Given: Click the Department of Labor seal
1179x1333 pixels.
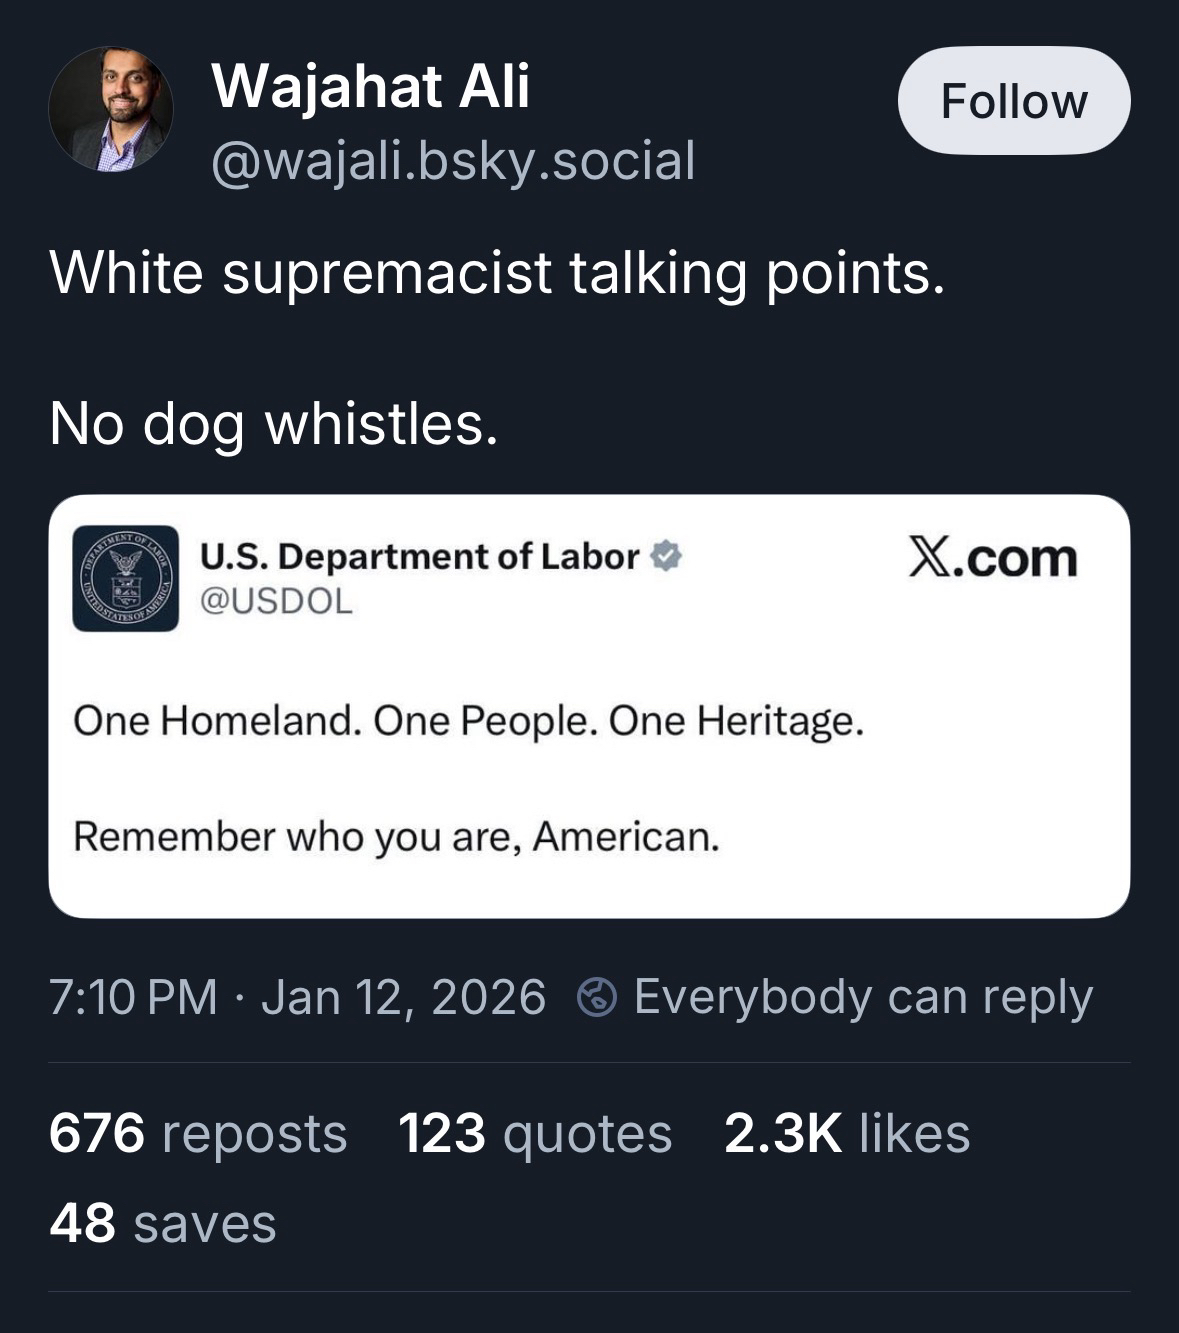Looking at the screenshot, I should 125,578.
